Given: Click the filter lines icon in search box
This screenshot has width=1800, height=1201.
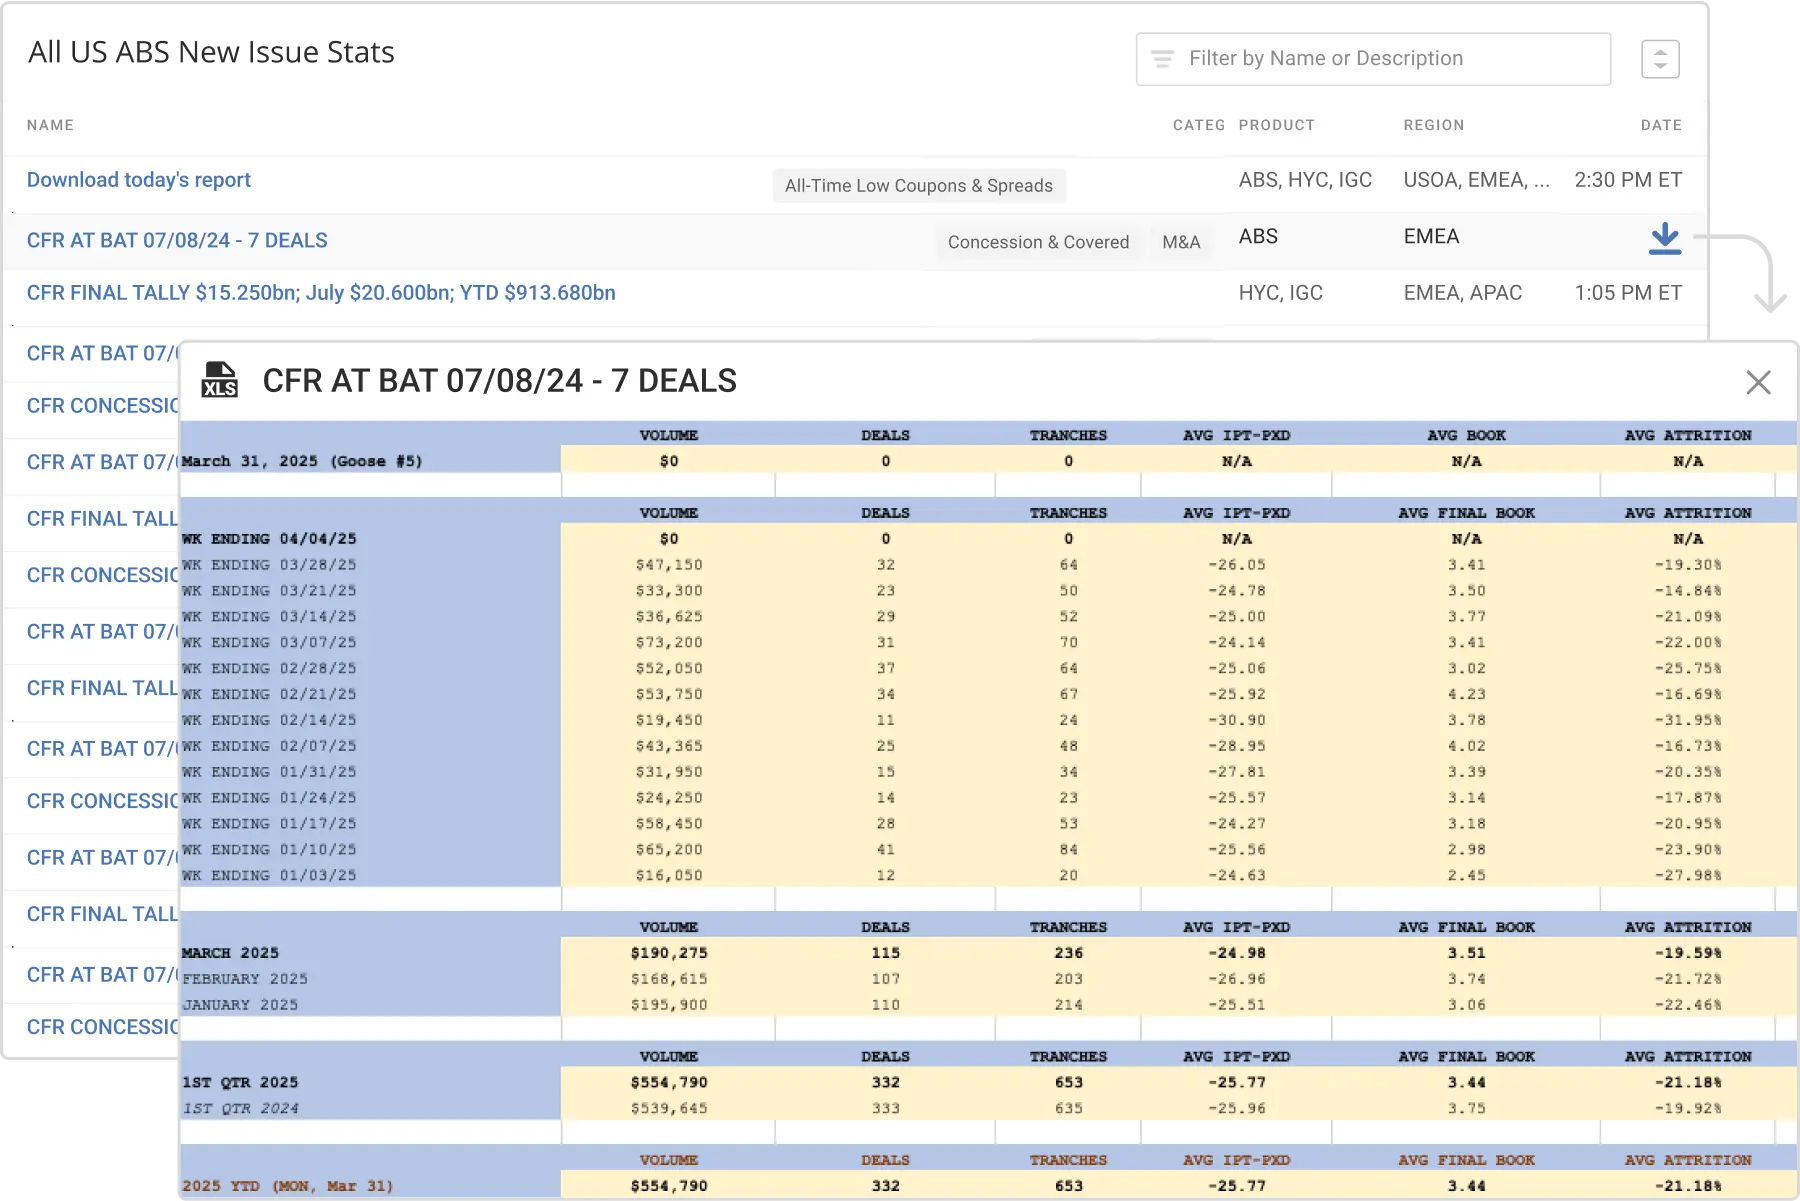Looking at the screenshot, I should 1162,59.
